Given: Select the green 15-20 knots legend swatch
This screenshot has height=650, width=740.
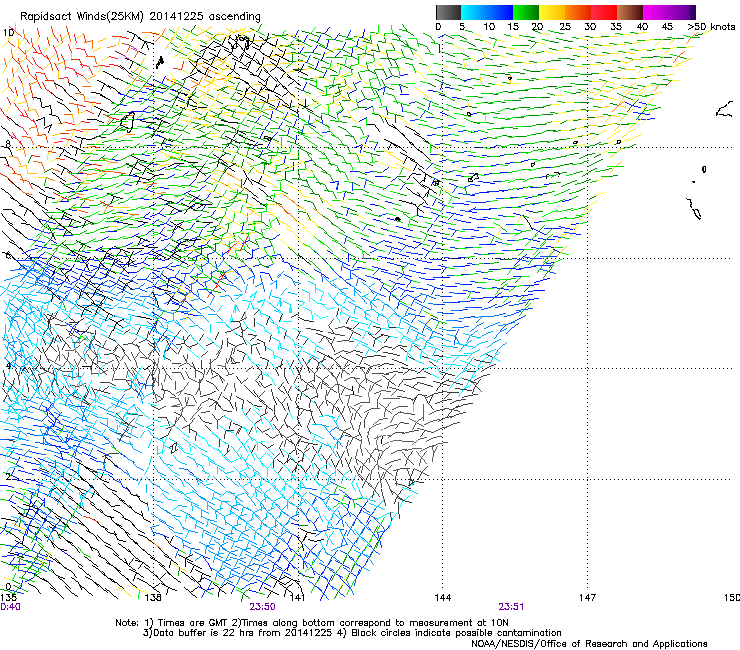Looking at the screenshot, I should click(526, 12).
